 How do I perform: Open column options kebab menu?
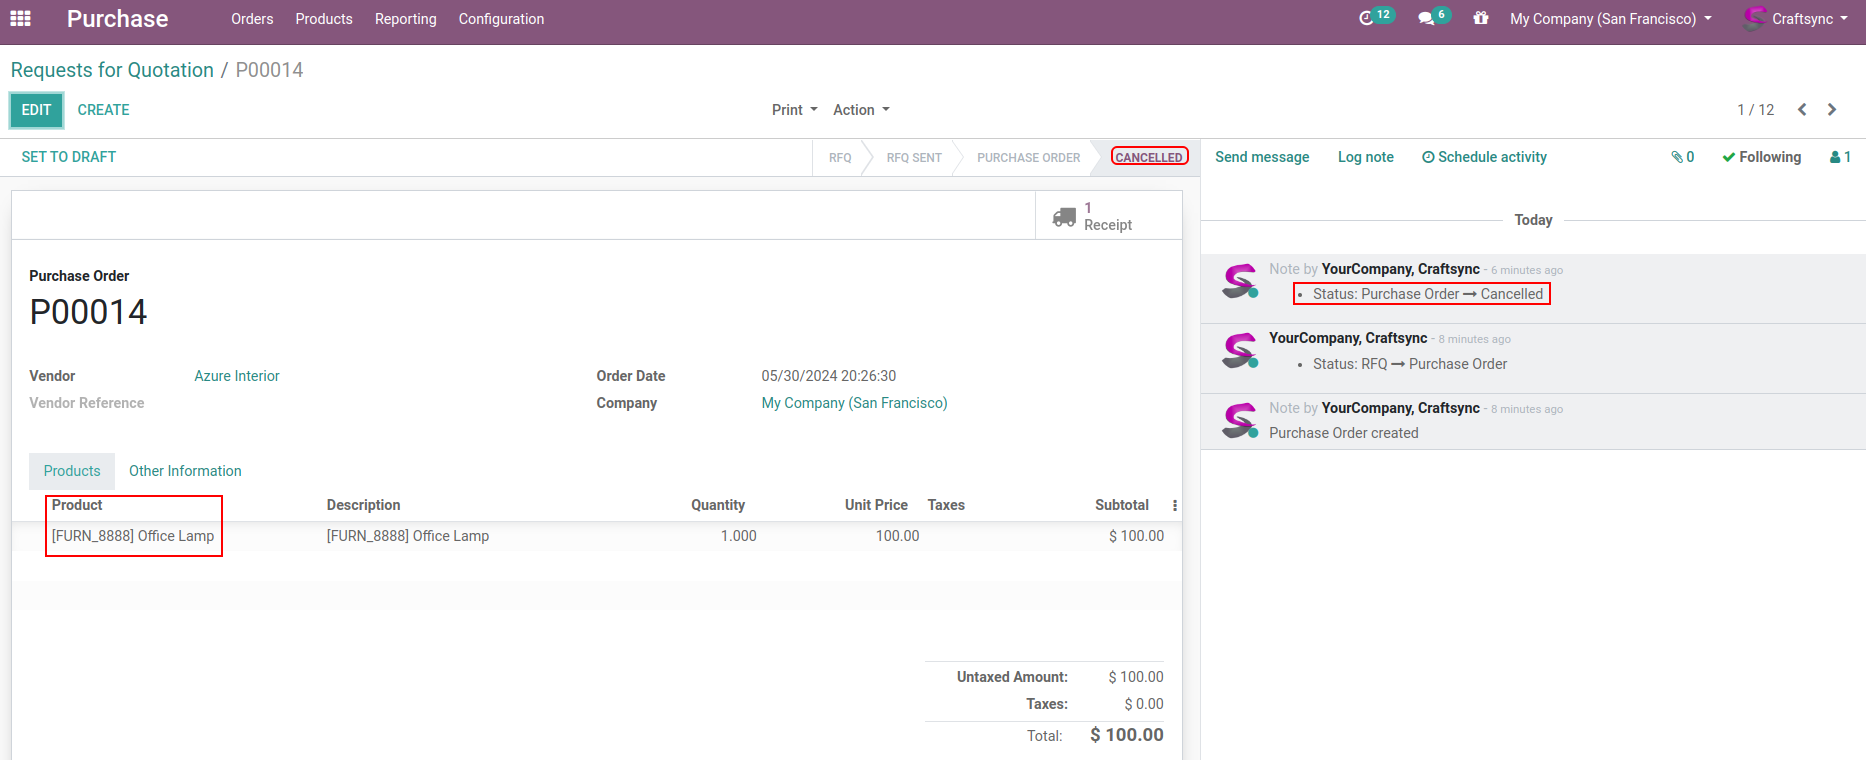point(1175,506)
